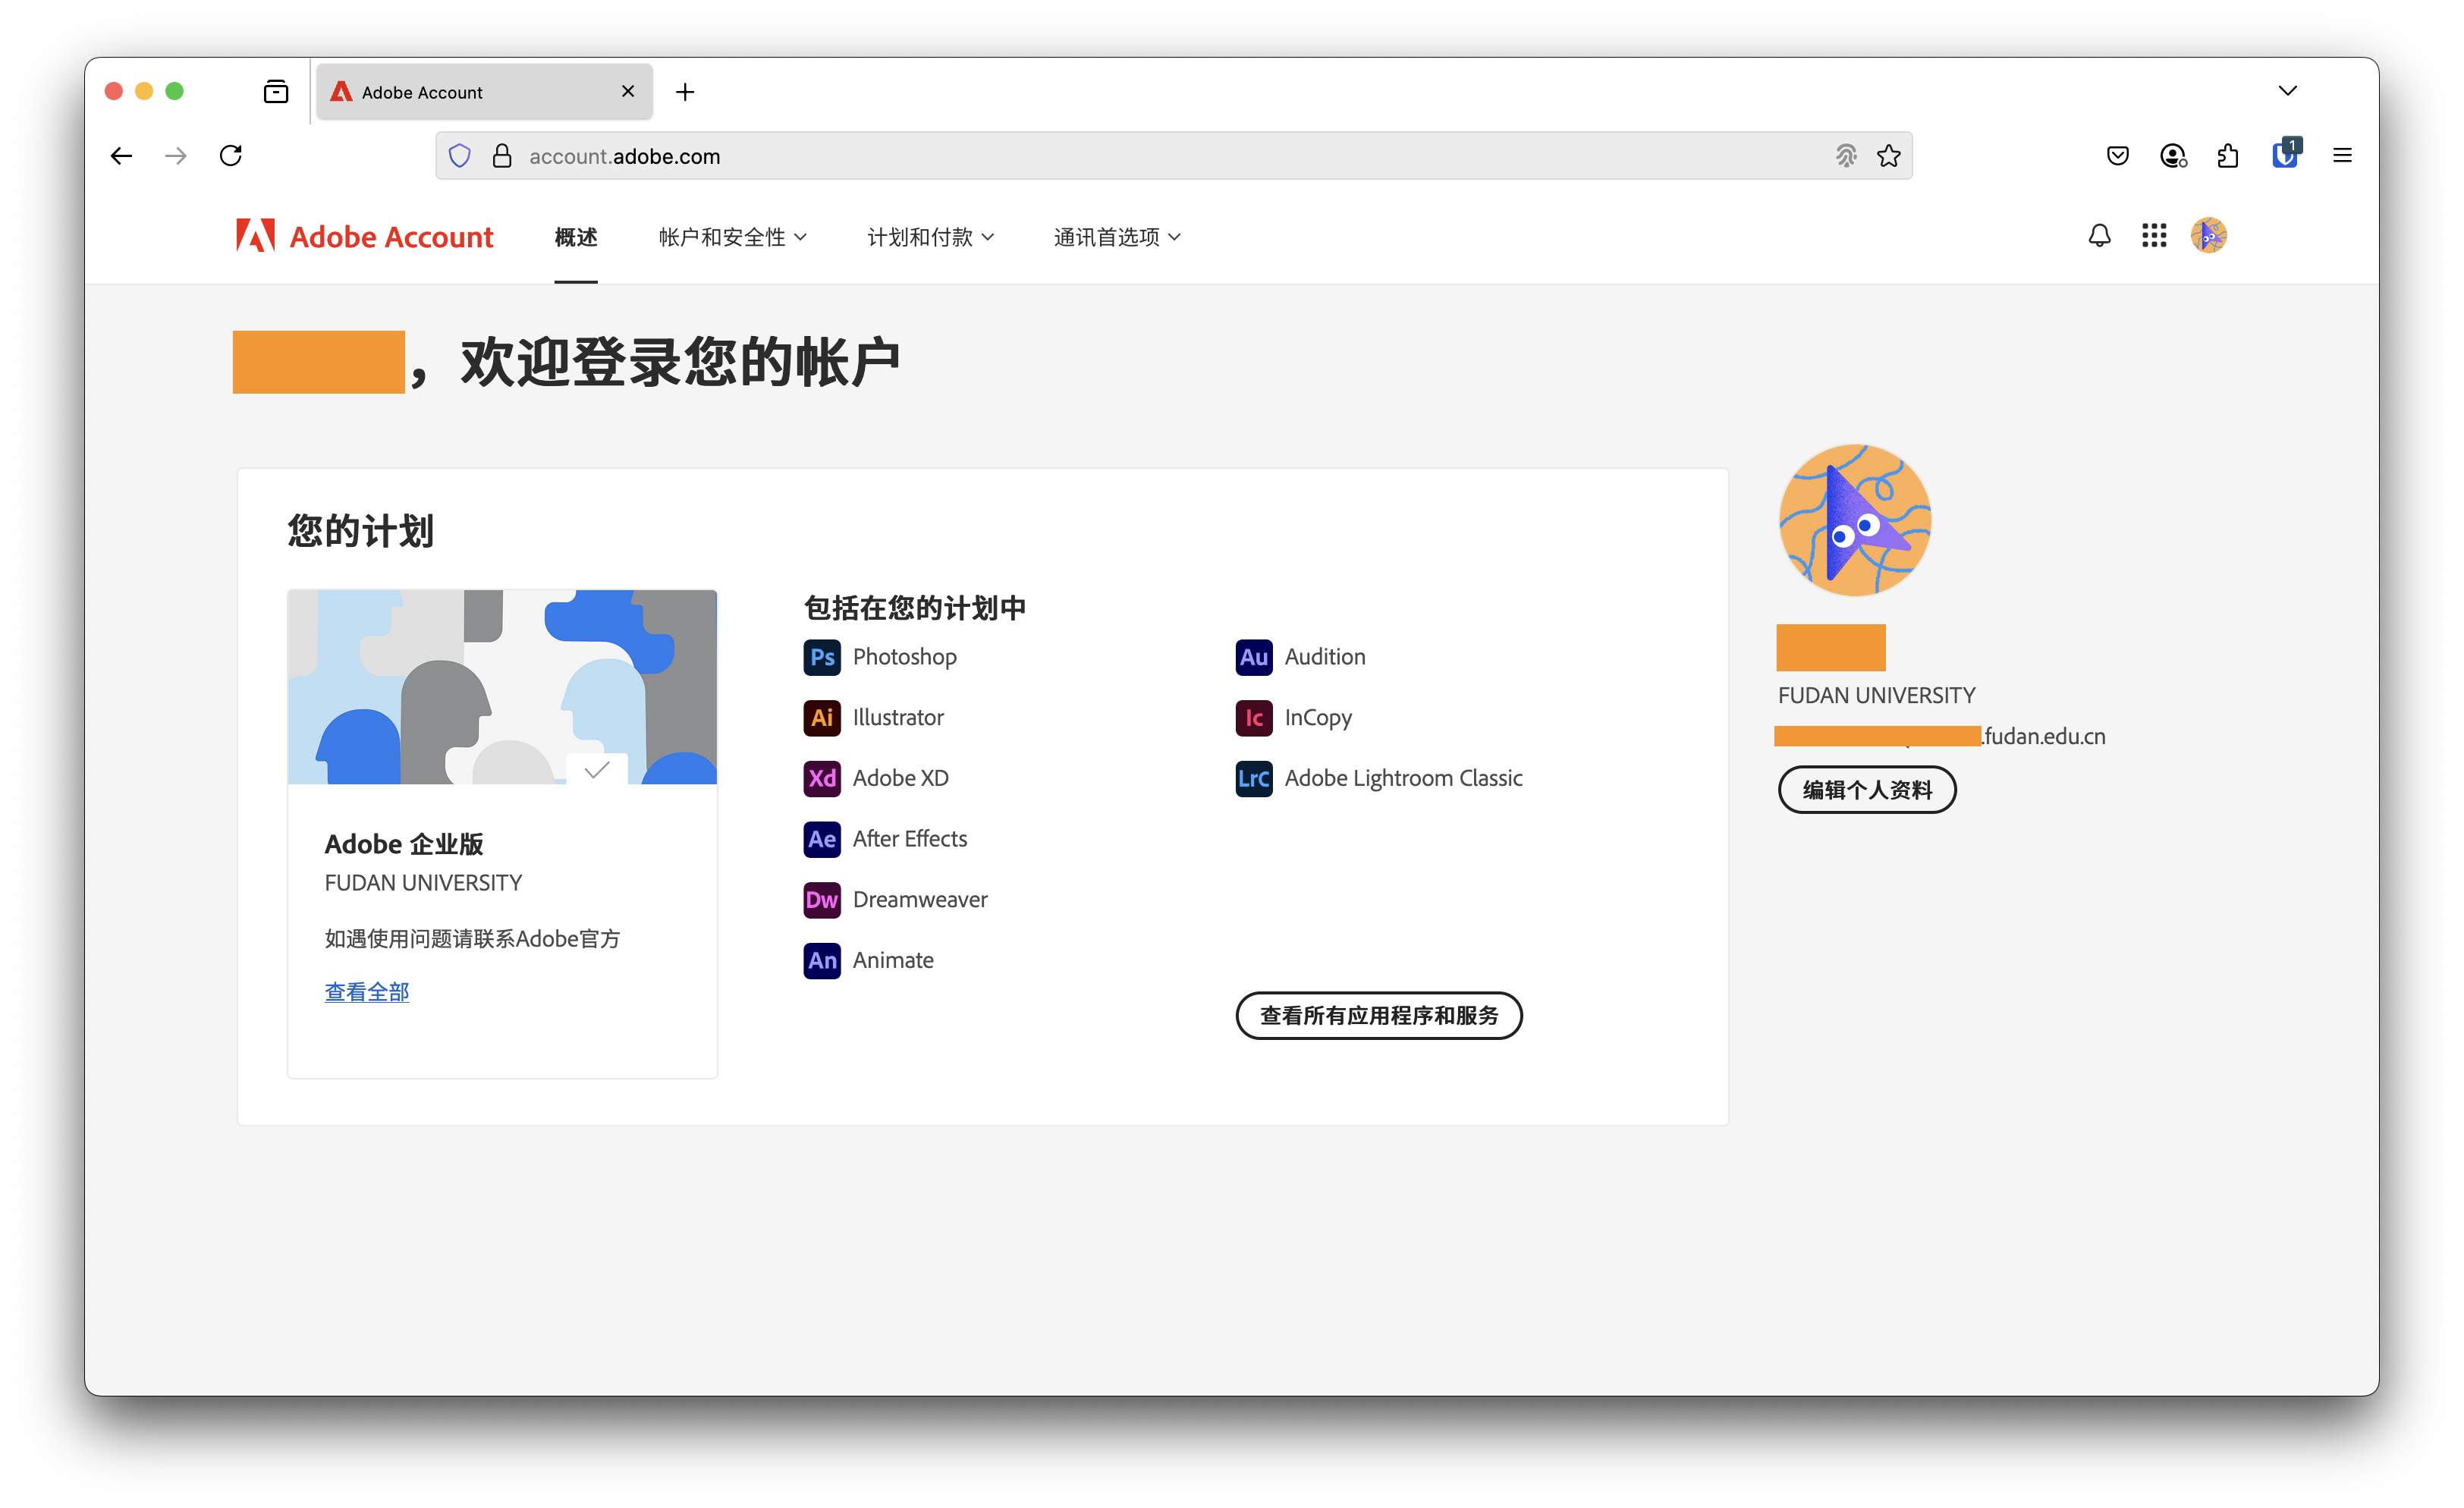Click the Adobe Lightroom Classic icon
The width and height of the screenshot is (2464, 1508).
pos(1253,778)
